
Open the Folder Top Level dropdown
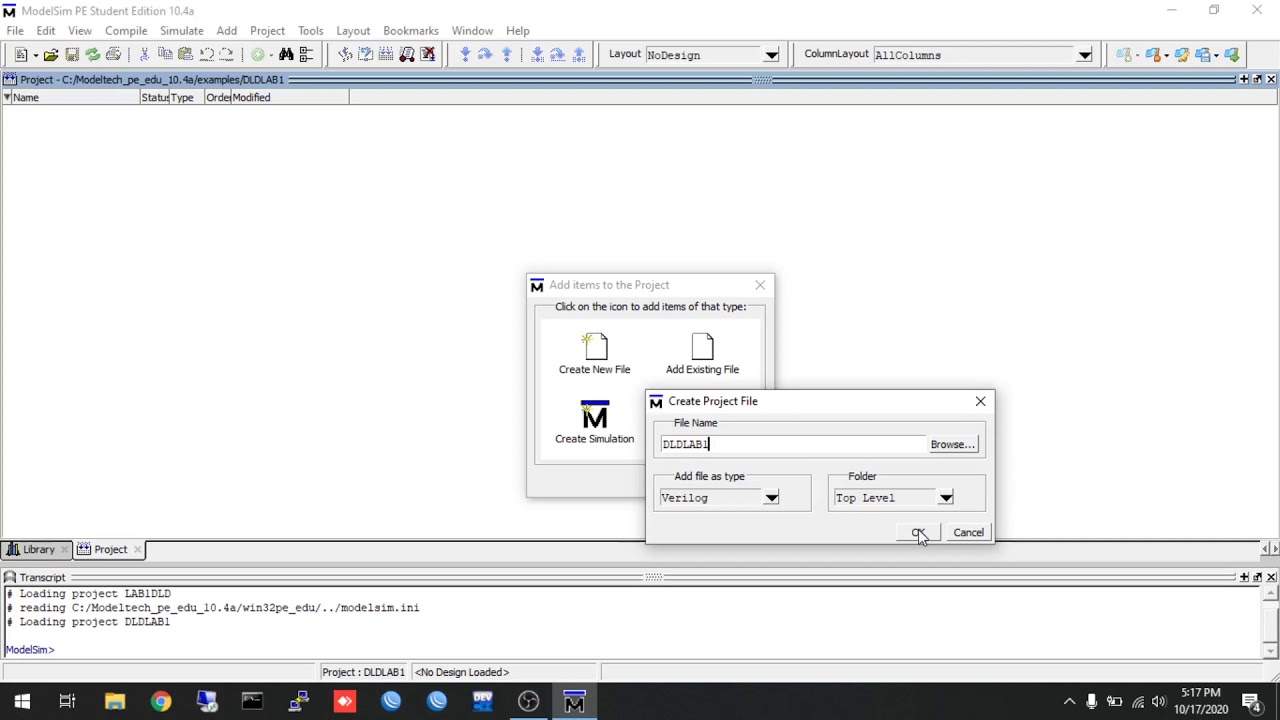[946, 498]
